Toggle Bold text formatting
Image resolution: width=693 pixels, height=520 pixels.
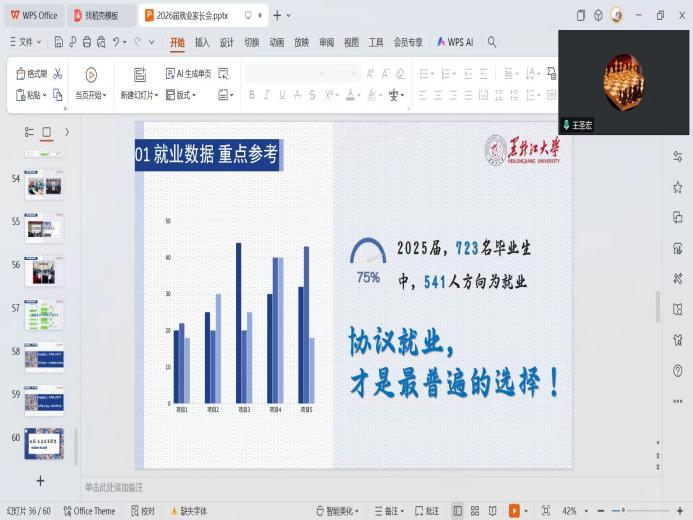click(x=252, y=95)
